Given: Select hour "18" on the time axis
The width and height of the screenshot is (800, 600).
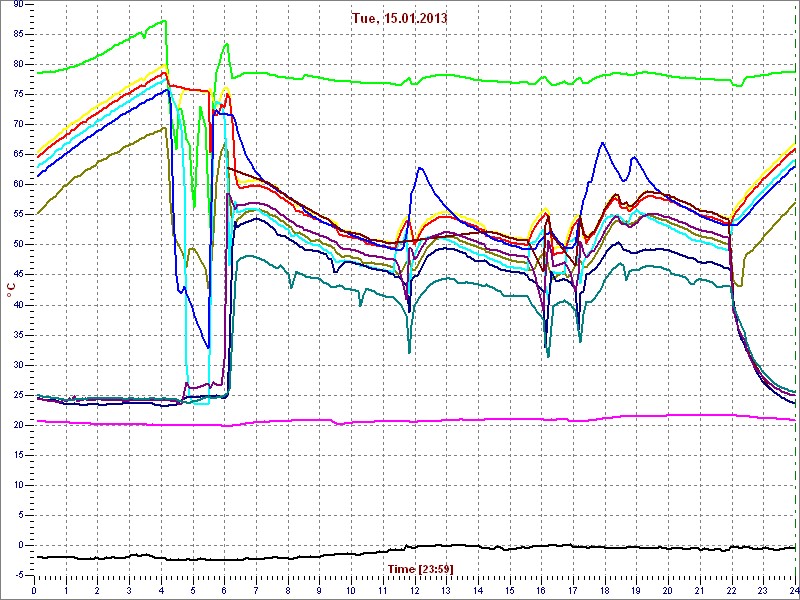Looking at the screenshot, I should pos(605,590).
